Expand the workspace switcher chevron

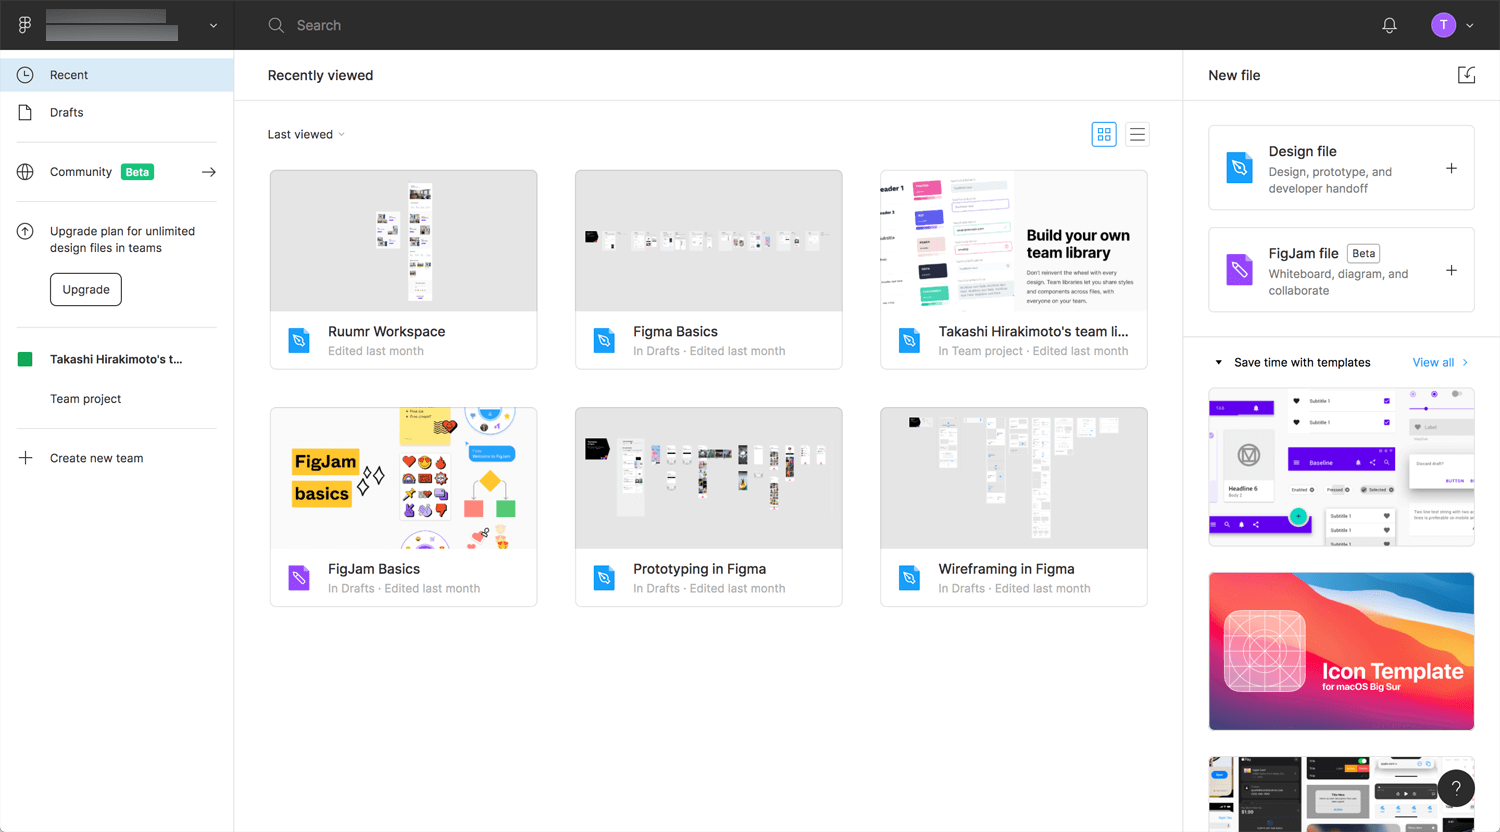pos(213,26)
